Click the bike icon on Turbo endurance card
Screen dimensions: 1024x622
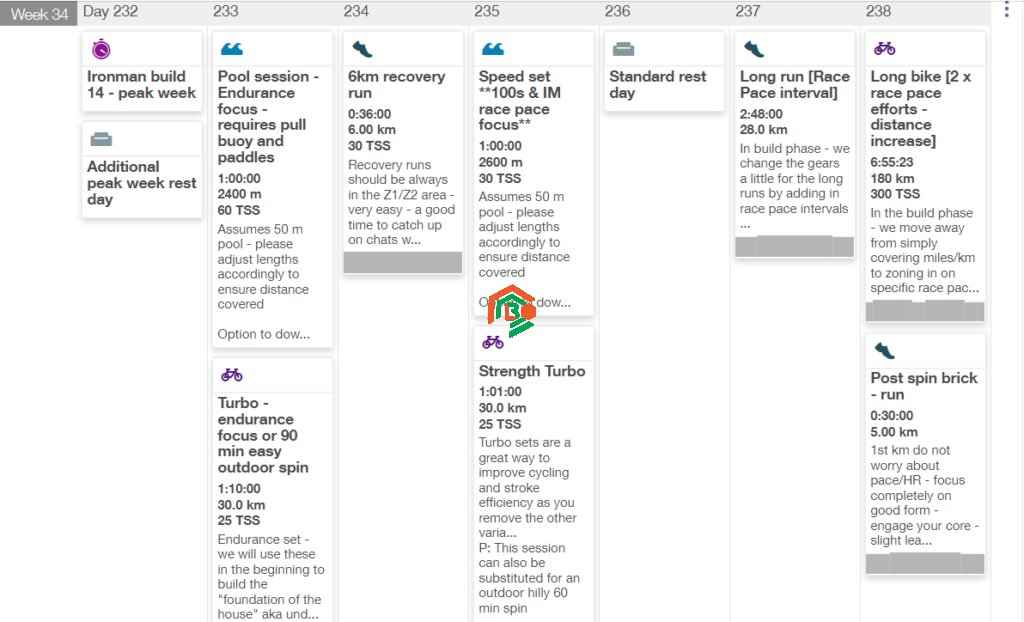tap(232, 375)
